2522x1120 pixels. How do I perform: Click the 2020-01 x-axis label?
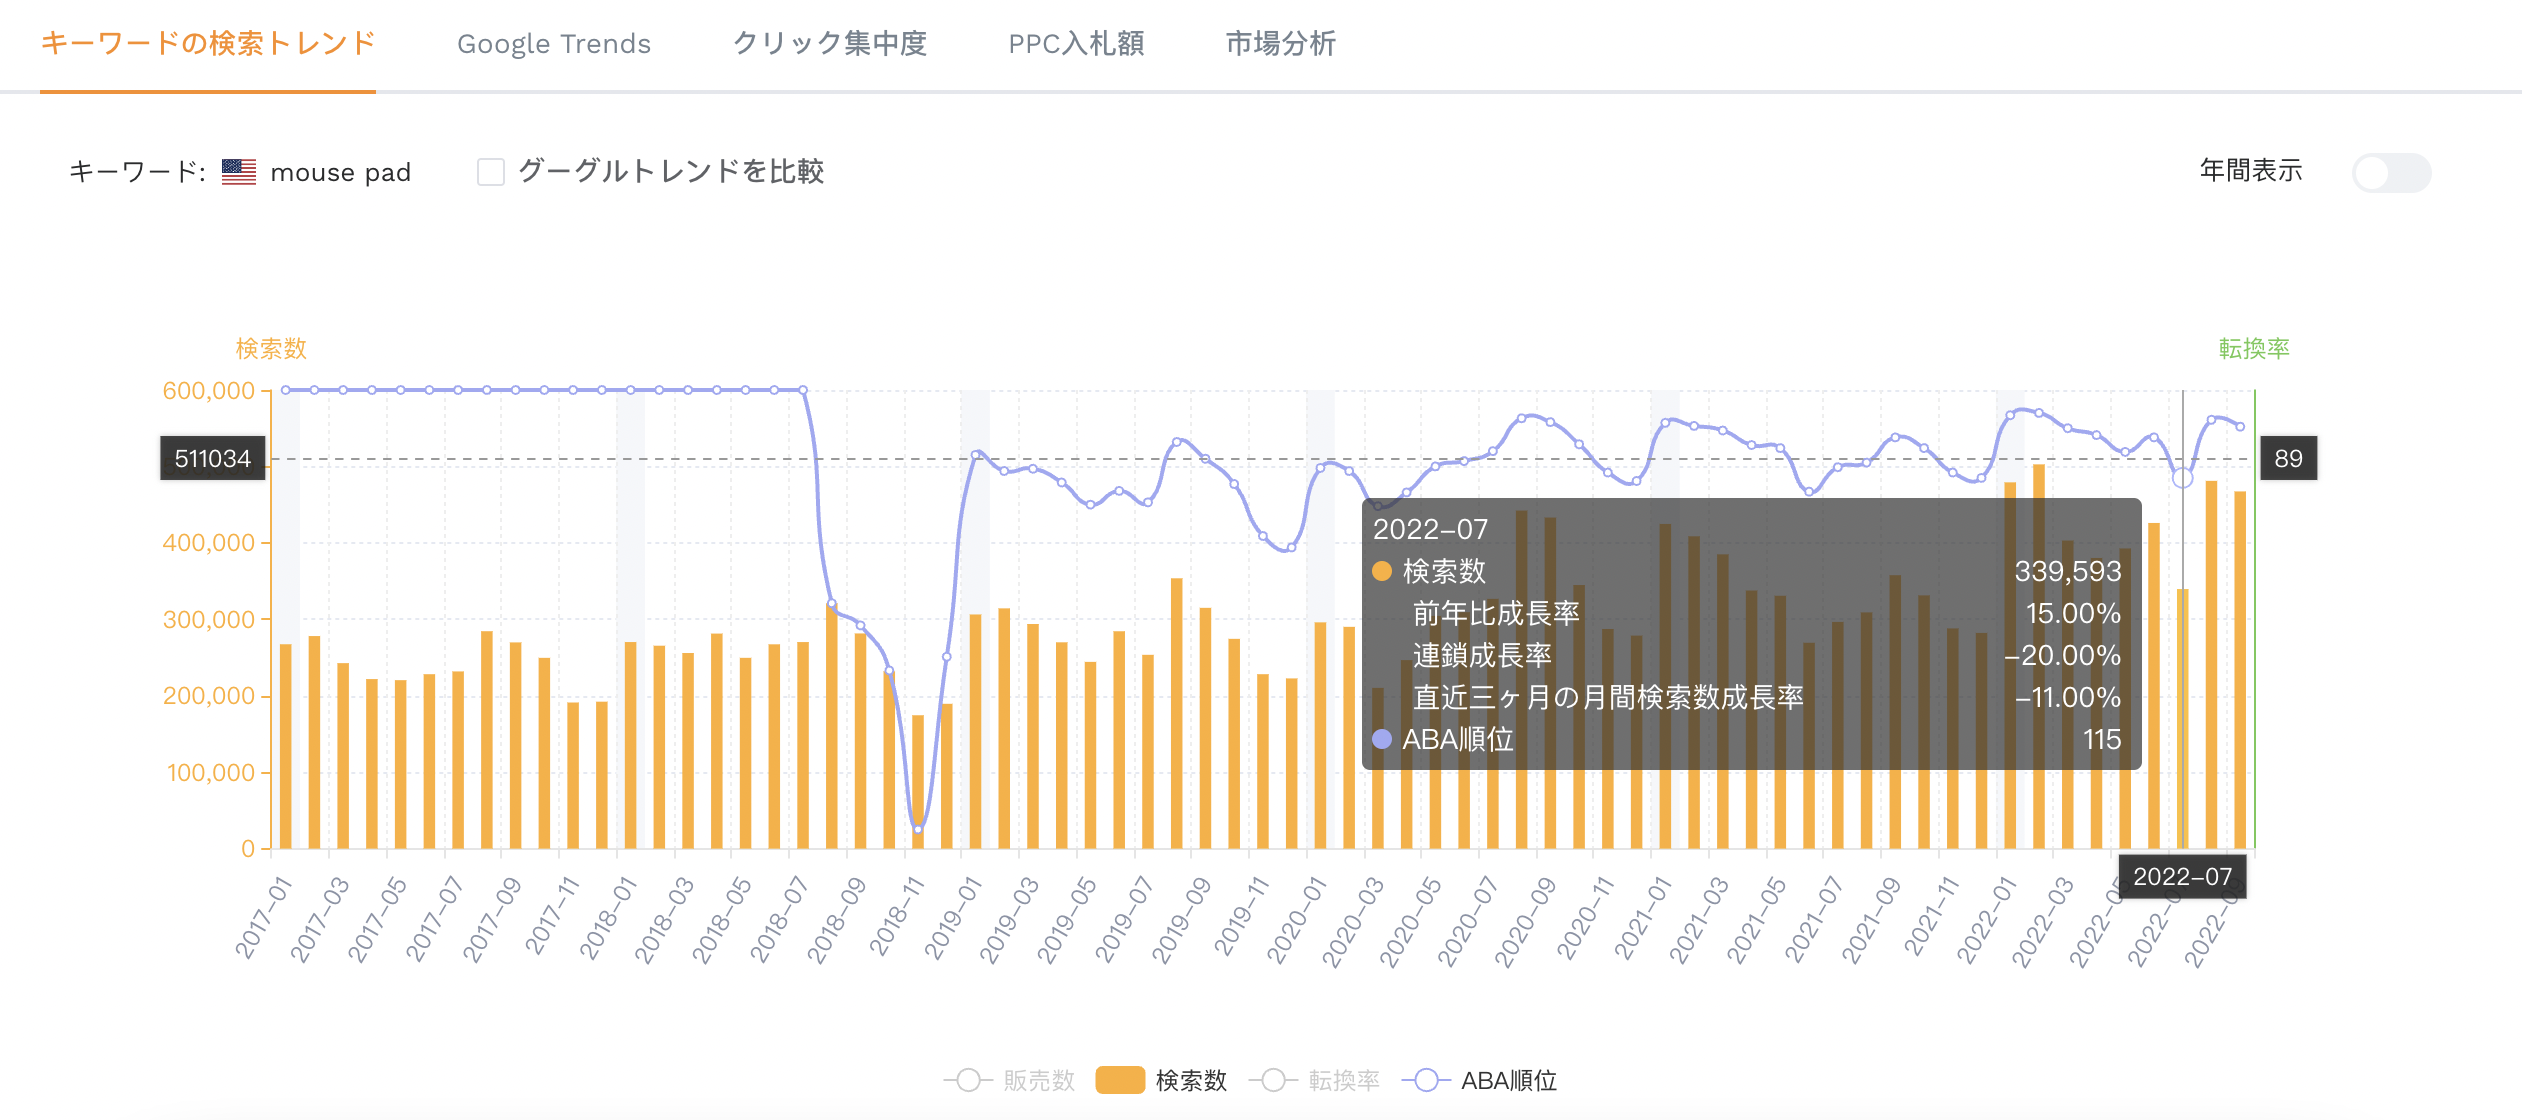tap(1297, 920)
